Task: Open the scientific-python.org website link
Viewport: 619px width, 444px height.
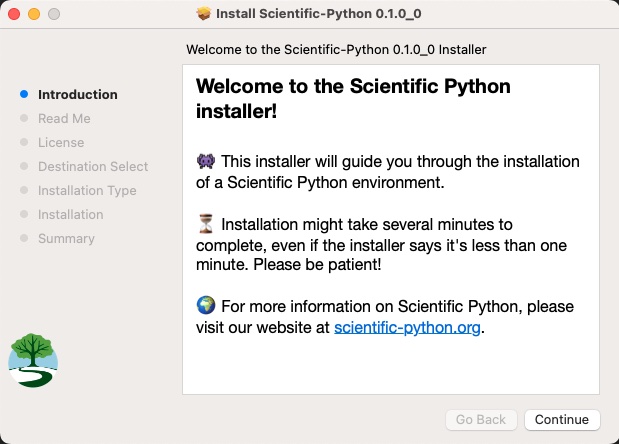Action: pos(408,327)
